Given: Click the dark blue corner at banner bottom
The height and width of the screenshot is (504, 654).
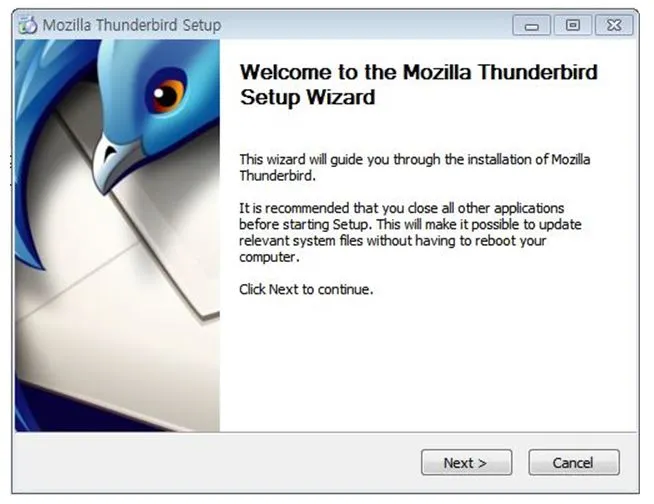Looking at the screenshot, I should coord(63,413).
